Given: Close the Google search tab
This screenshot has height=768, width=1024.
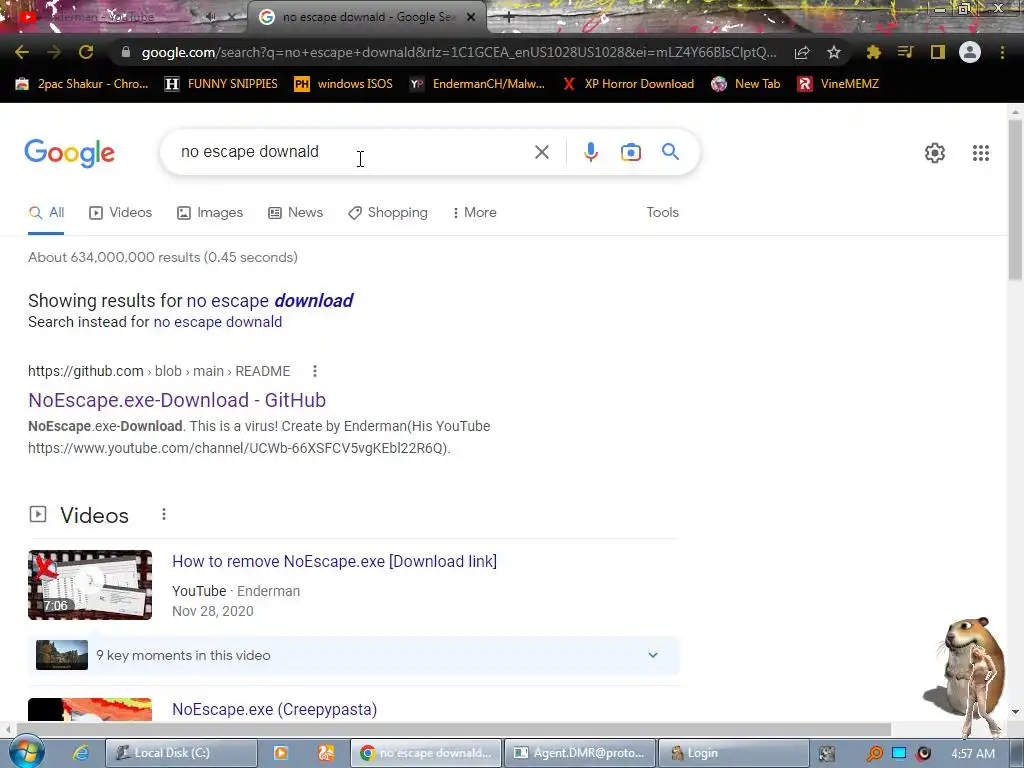Looking at the screenshot, I should (471, 17).
